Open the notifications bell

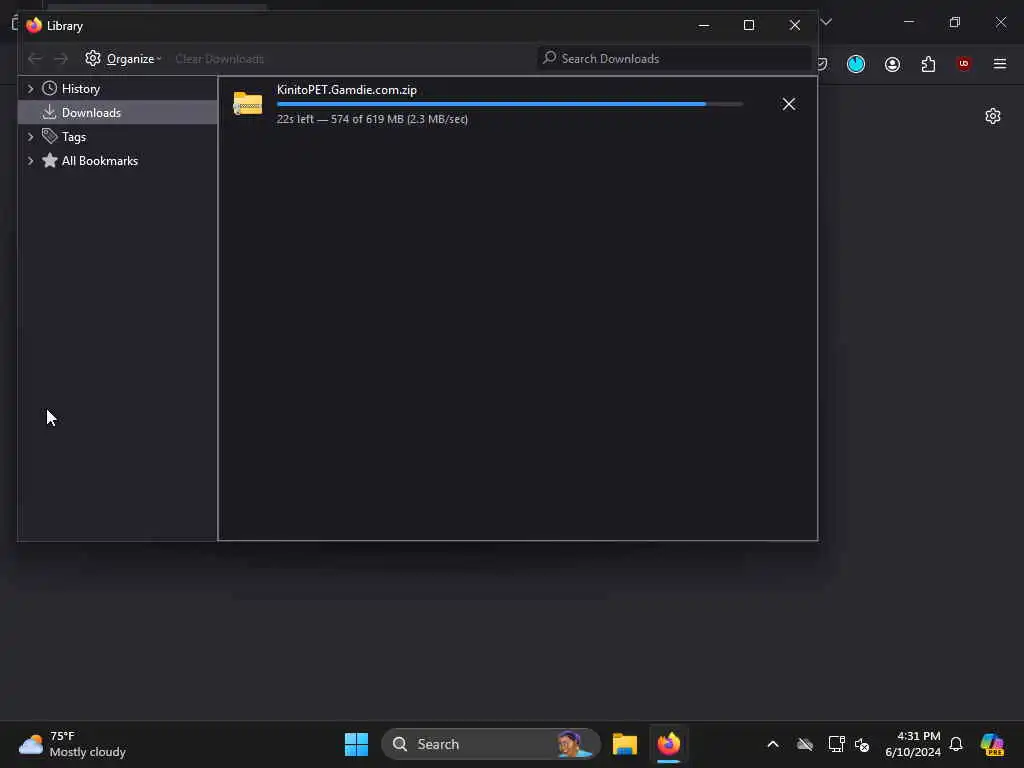[x=956, y=744]
